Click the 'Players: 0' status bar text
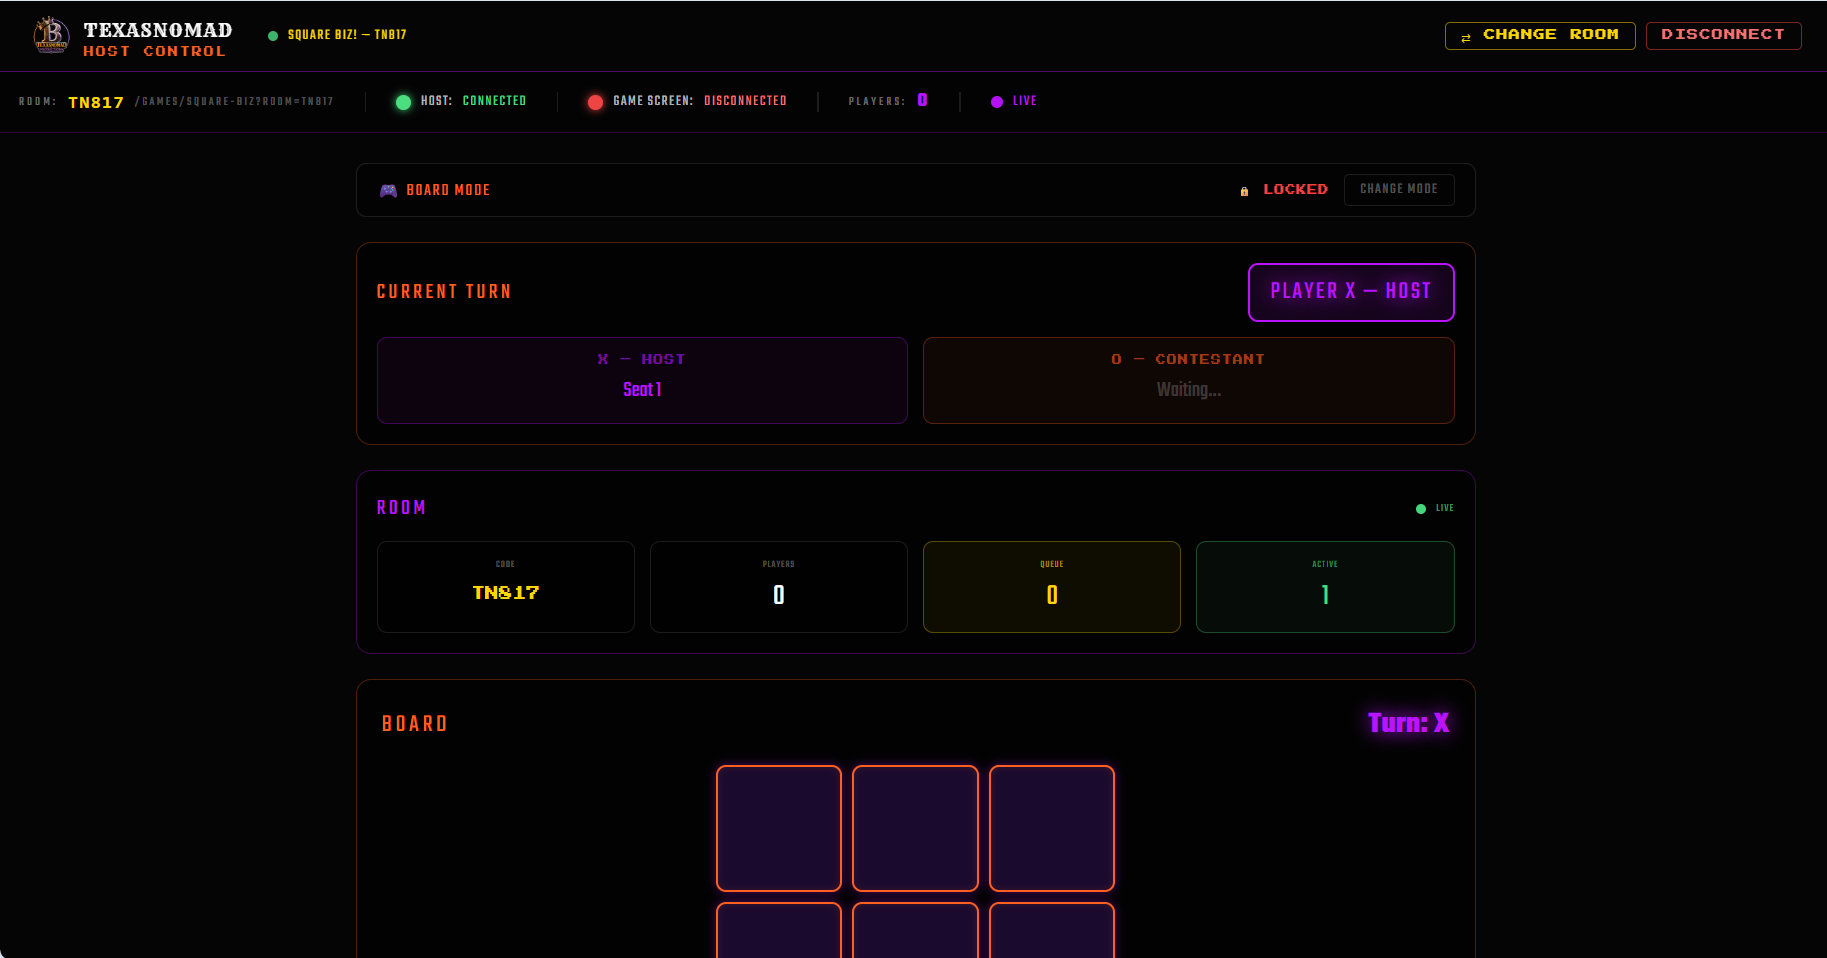This screenshot has width=1827, height=958. tap(888, 101)
